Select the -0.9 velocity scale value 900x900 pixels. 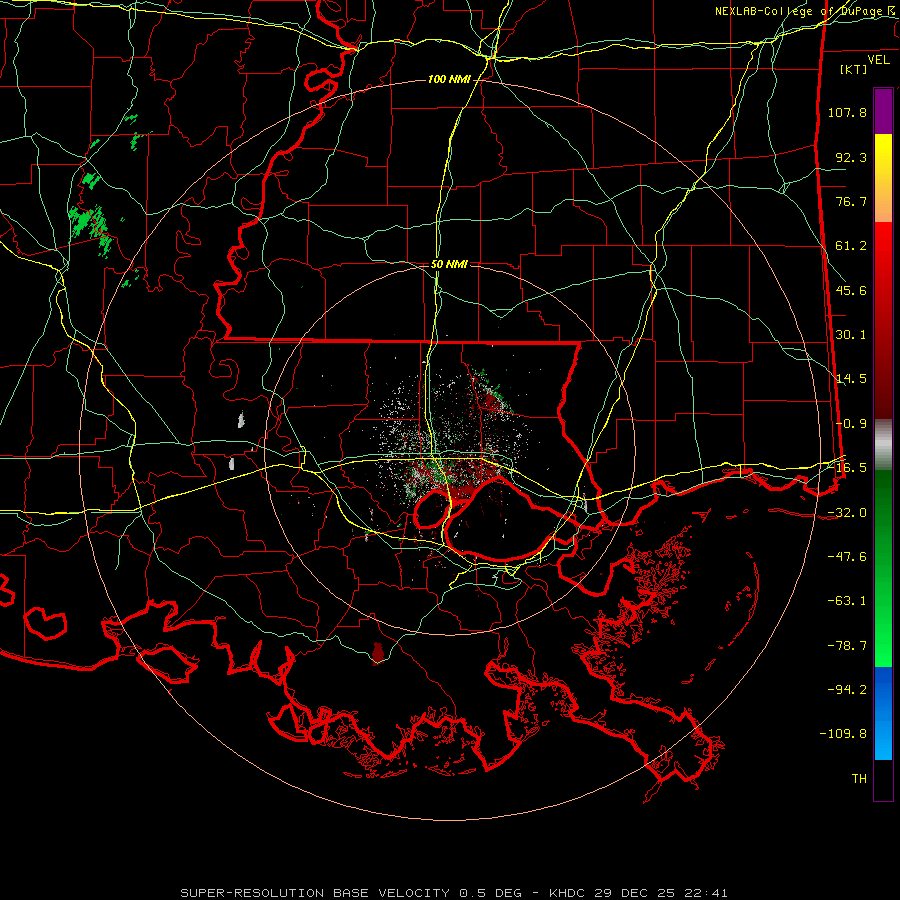coord(851,424)
